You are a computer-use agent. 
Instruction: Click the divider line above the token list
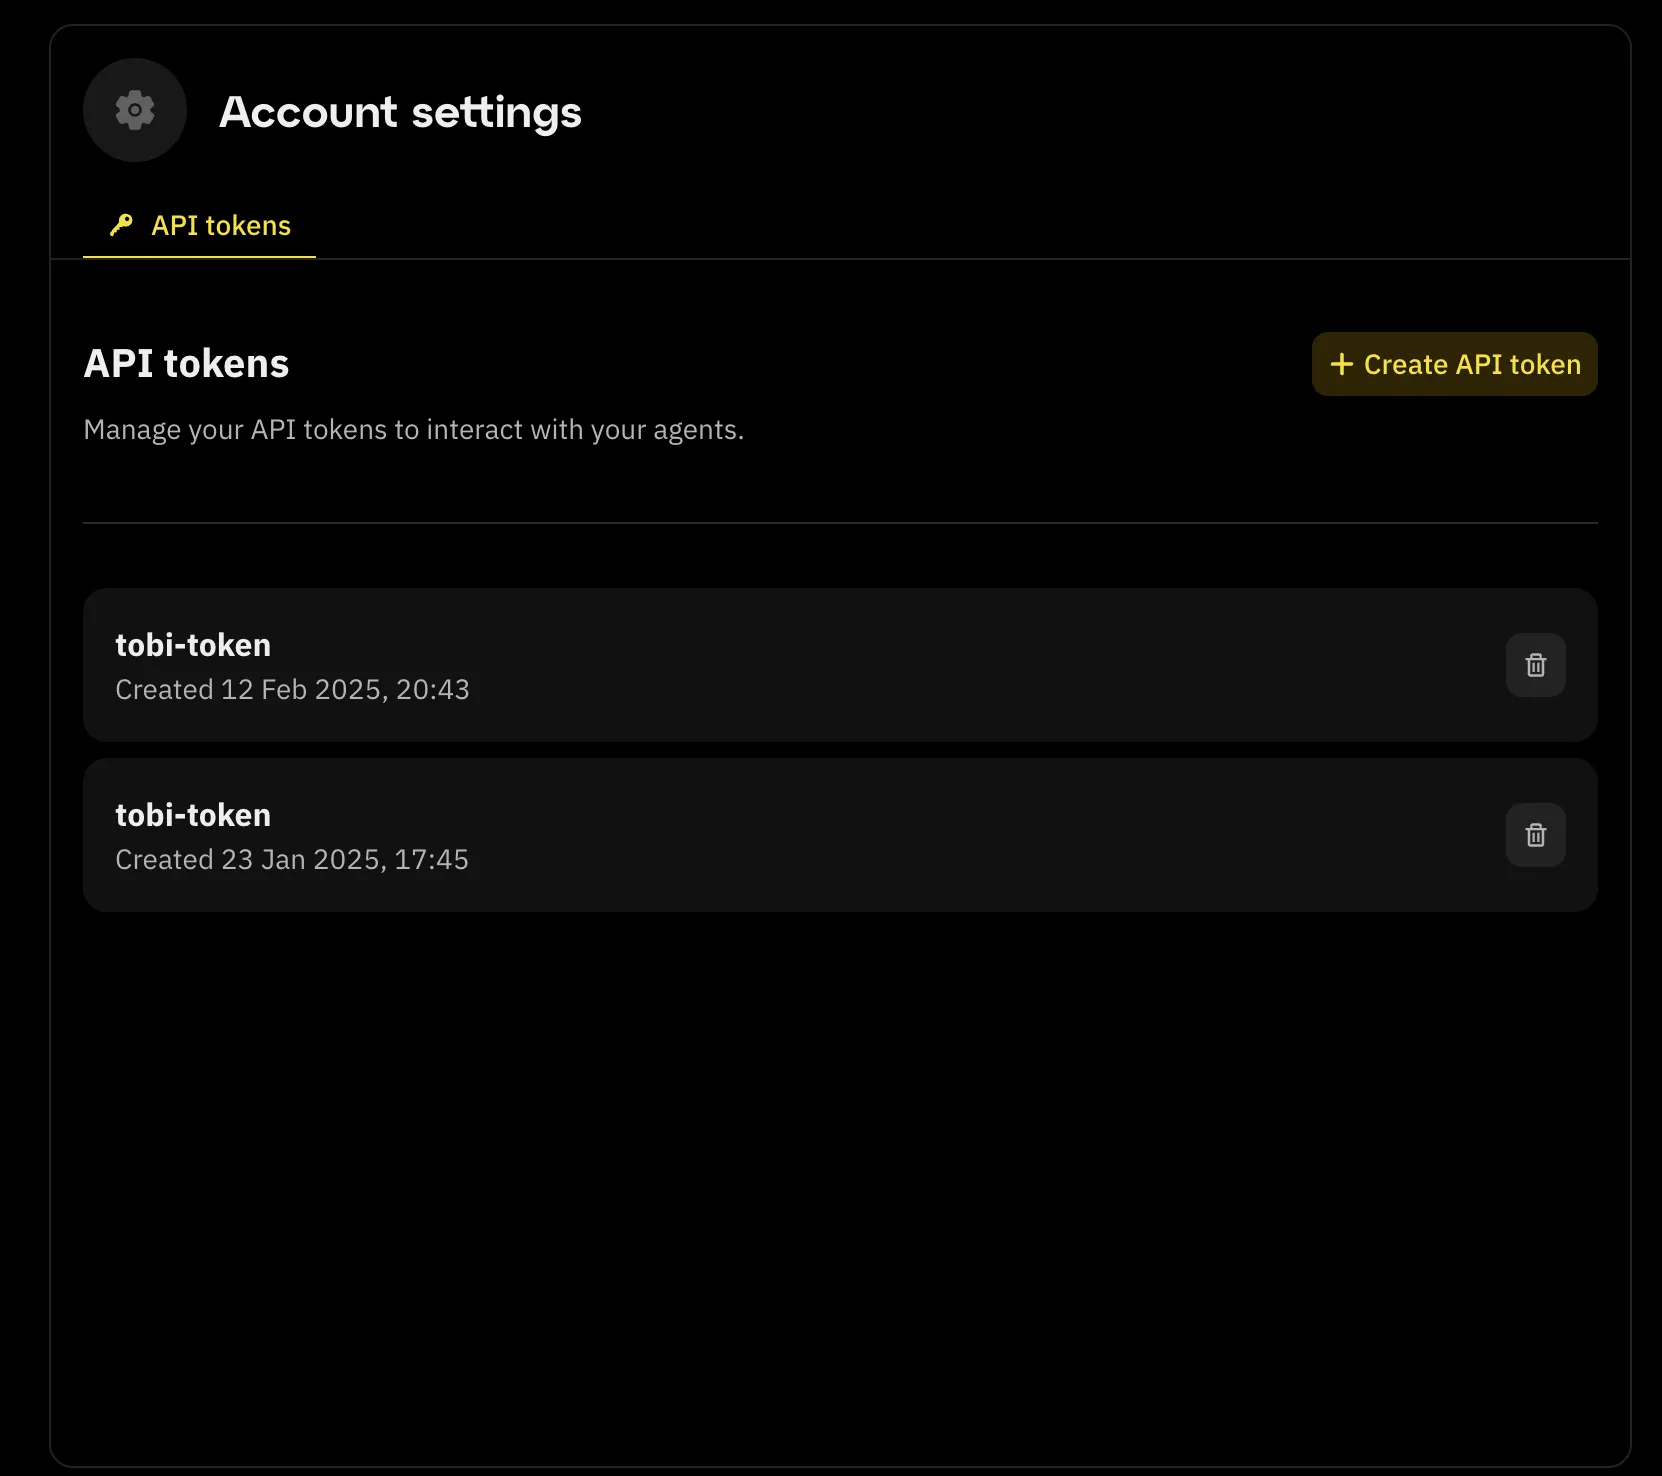click(x=840, y=522)
